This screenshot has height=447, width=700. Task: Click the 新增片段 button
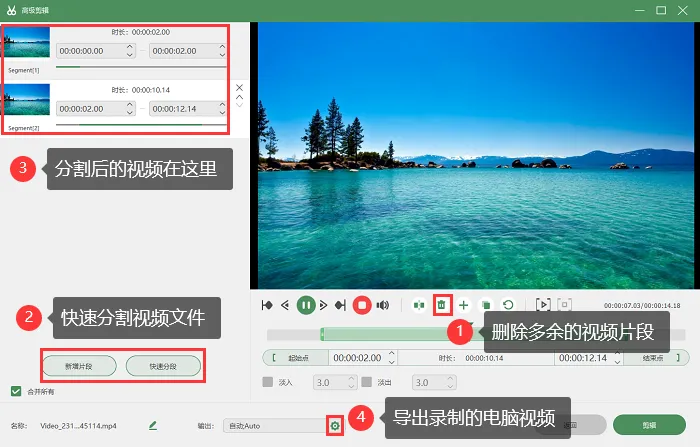[79, 366]
